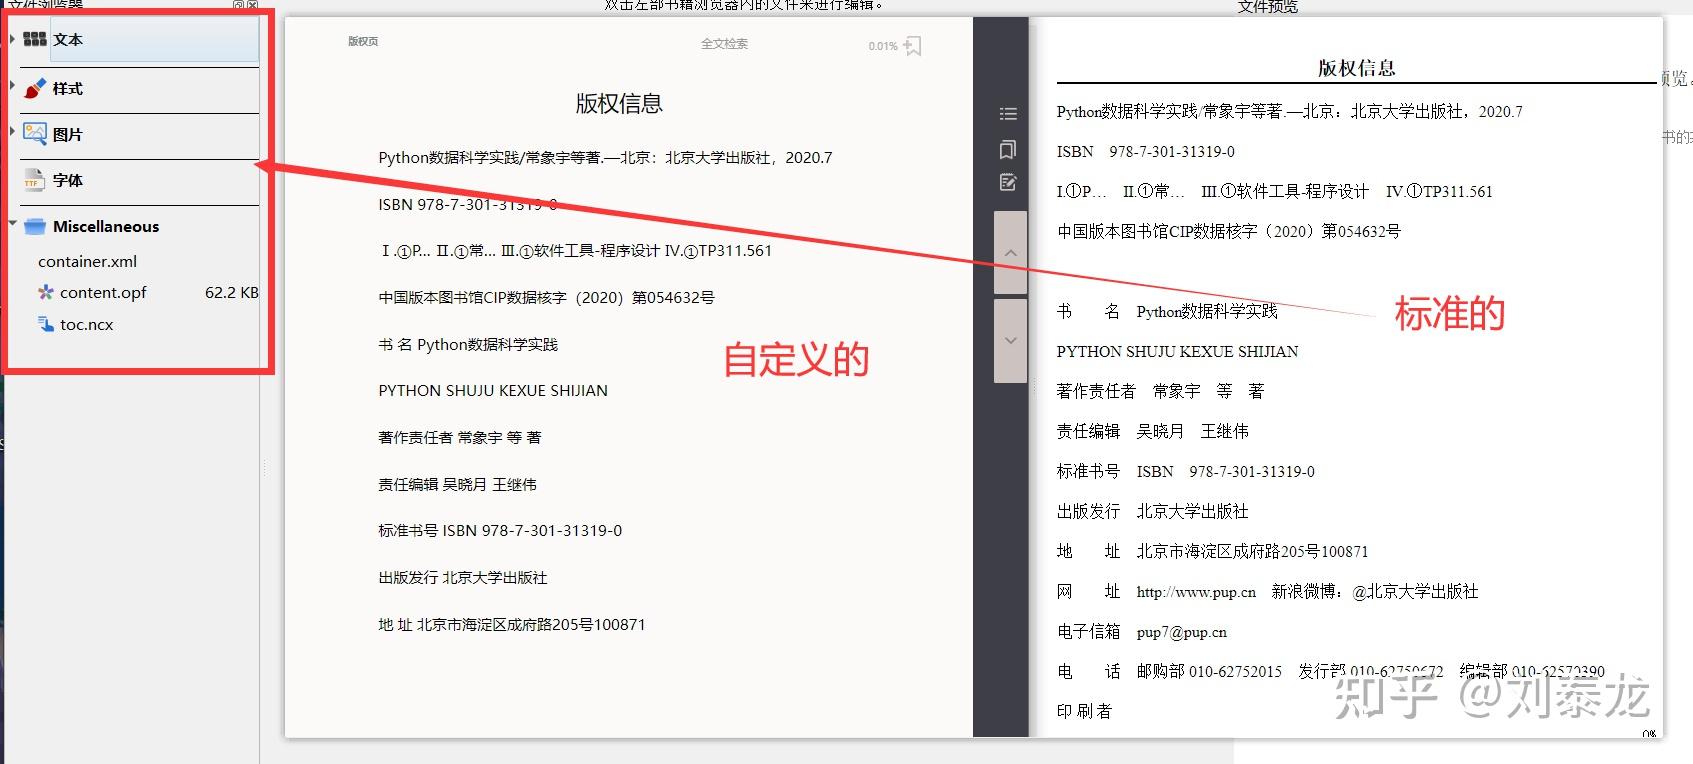Open the reader's notes icon
Viewport: 1693px width, 764px height.
1008,182
